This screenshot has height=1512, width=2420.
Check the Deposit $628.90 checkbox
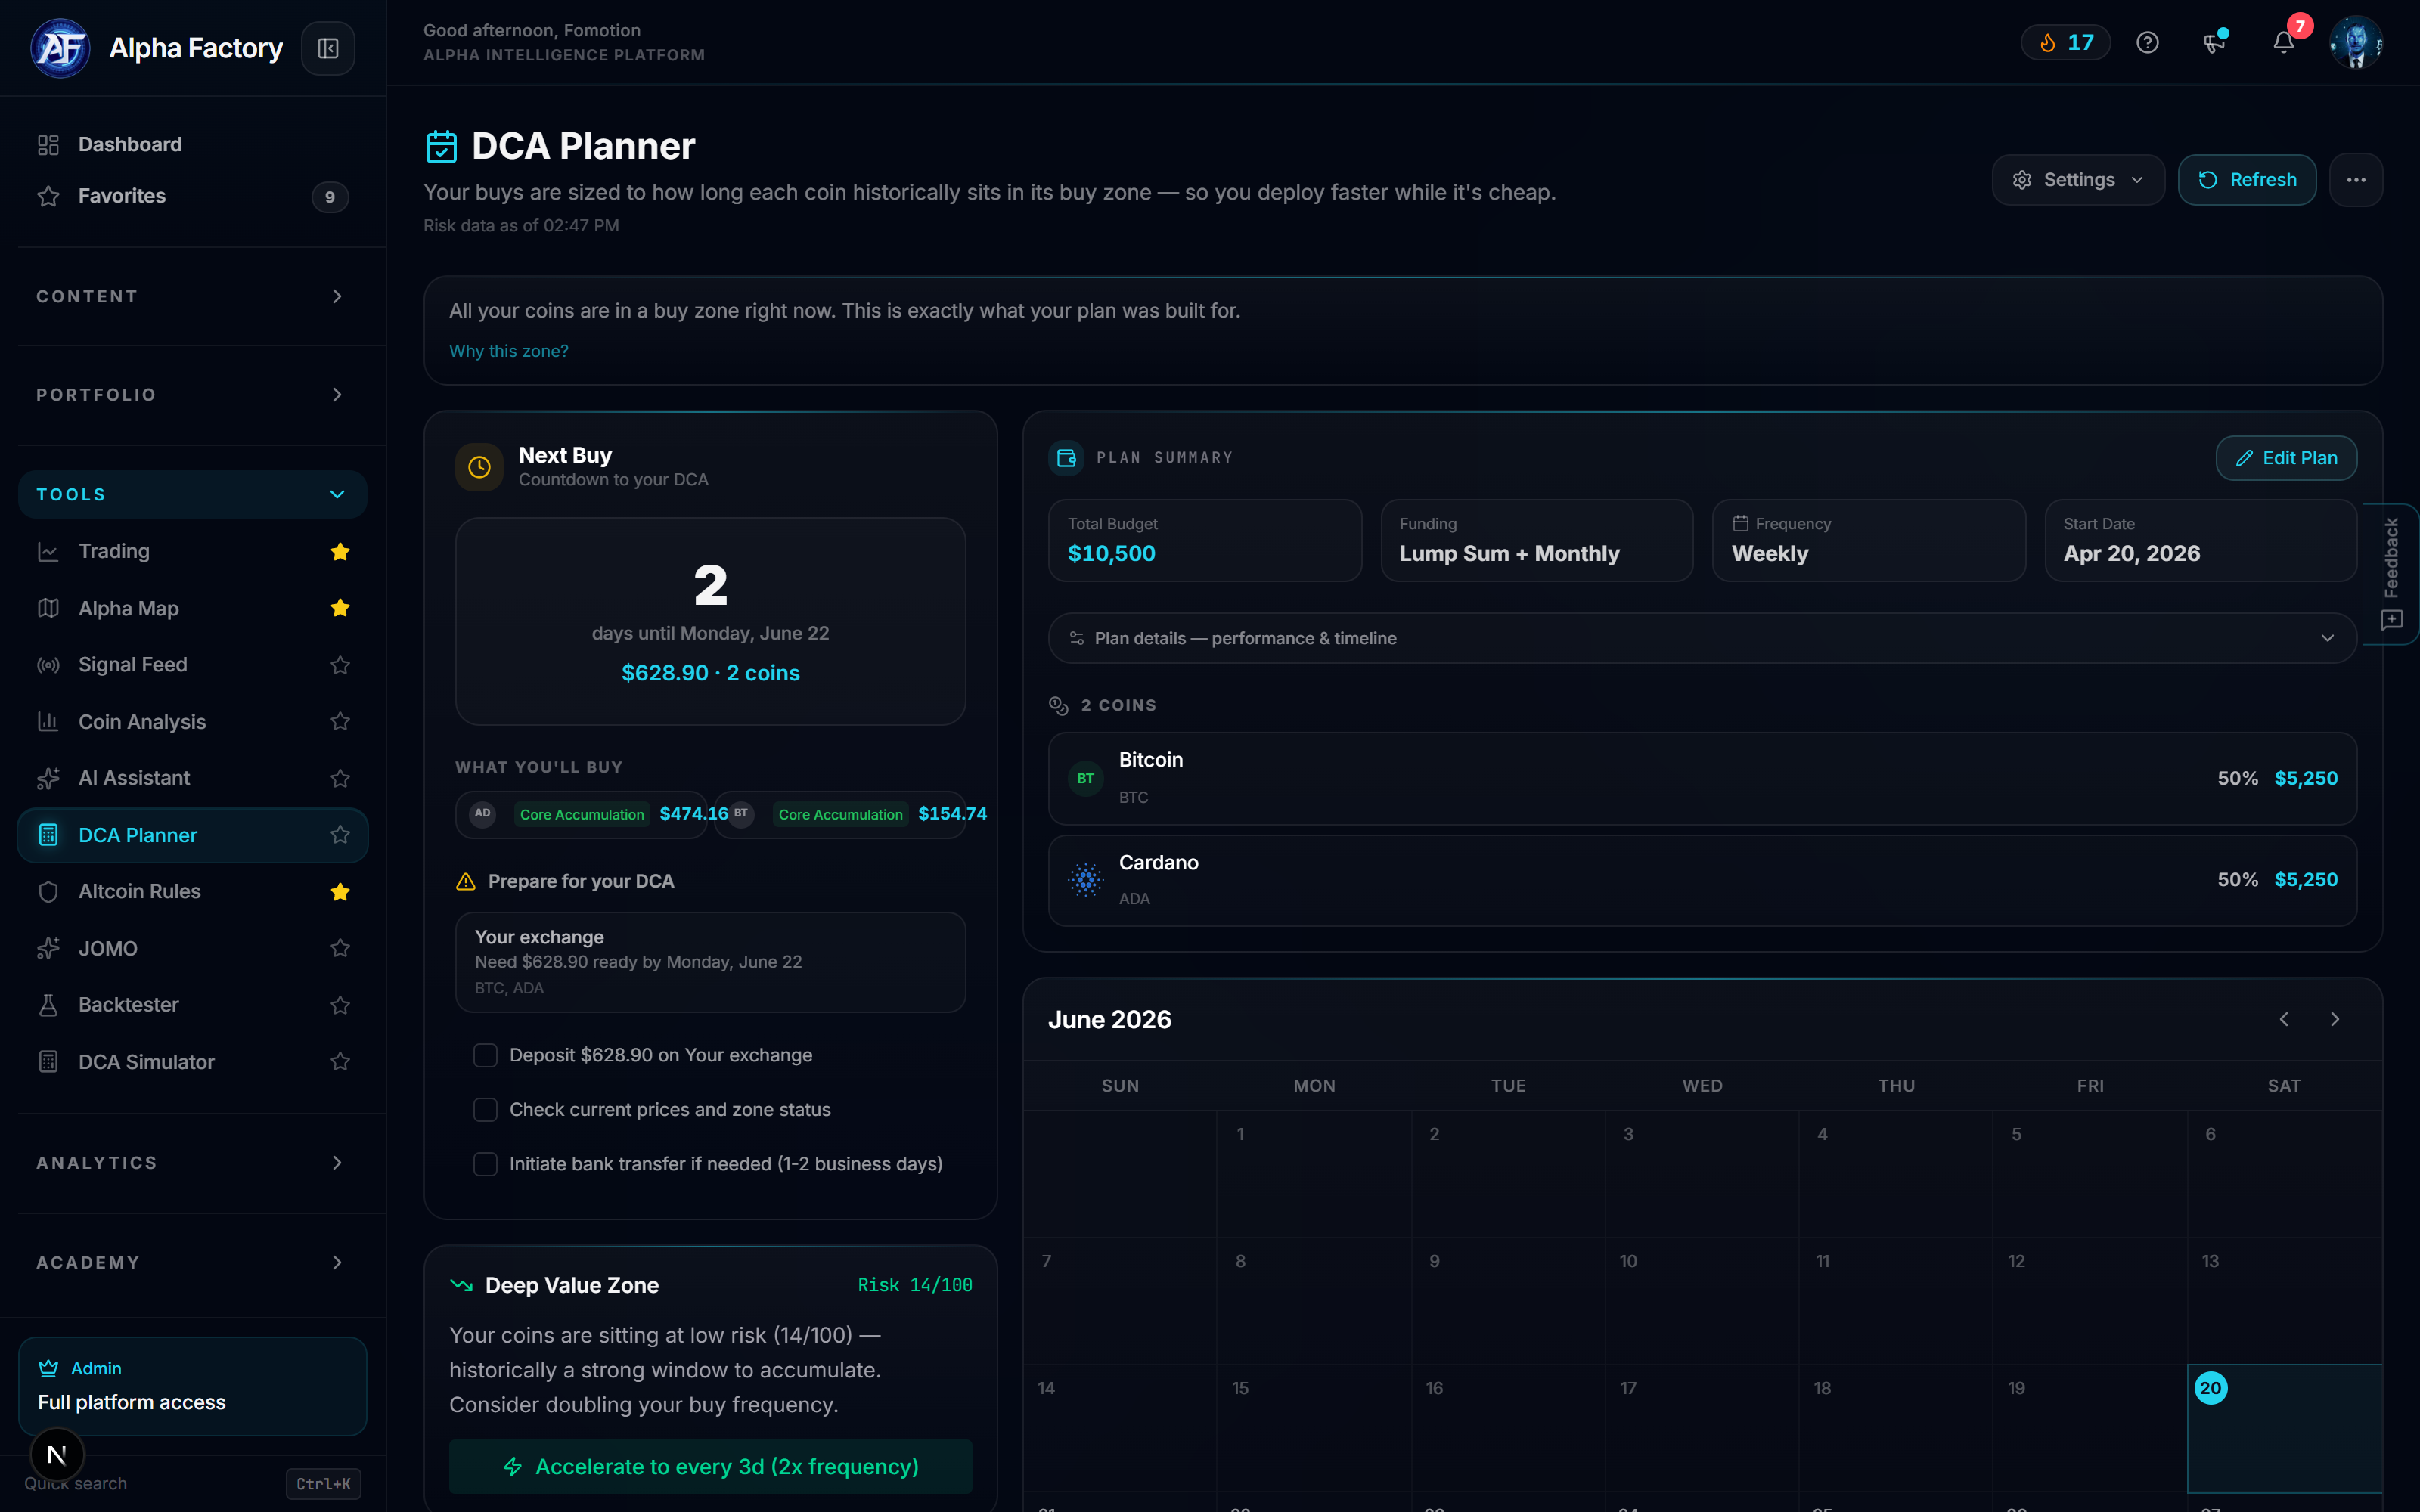(485, 1055)
